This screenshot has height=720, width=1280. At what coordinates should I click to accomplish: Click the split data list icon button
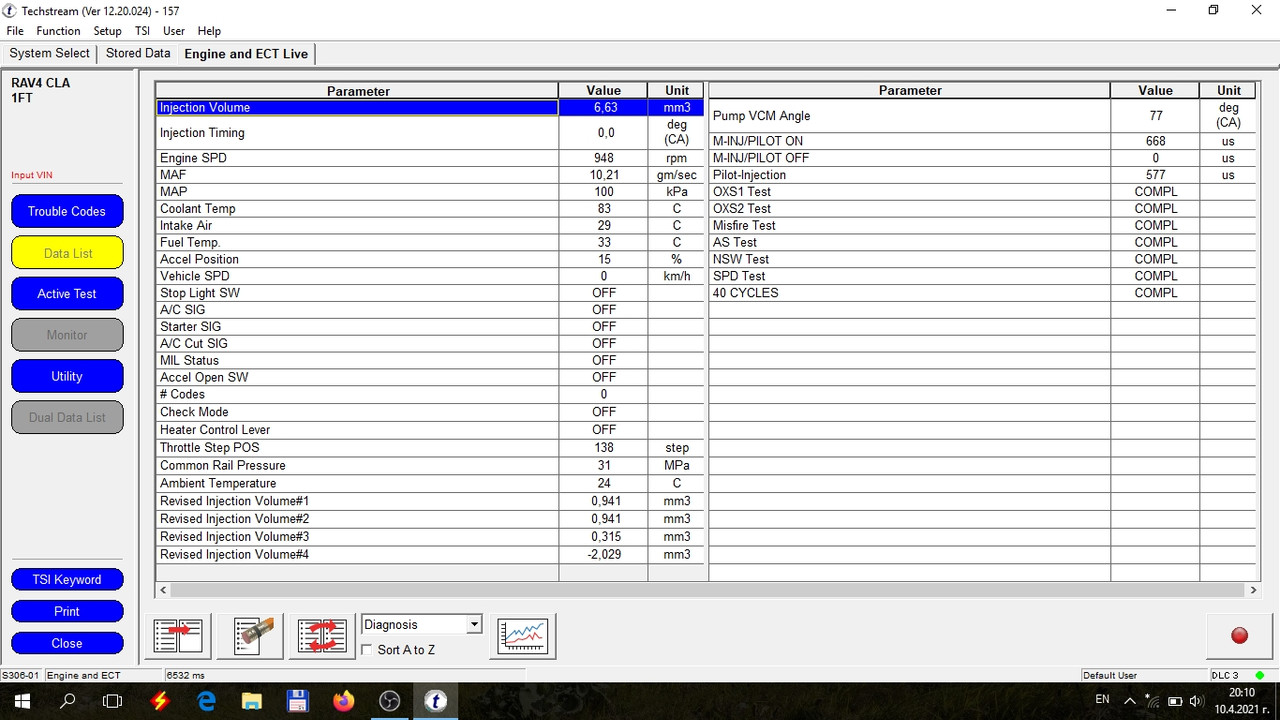click(x=178, y=636)
